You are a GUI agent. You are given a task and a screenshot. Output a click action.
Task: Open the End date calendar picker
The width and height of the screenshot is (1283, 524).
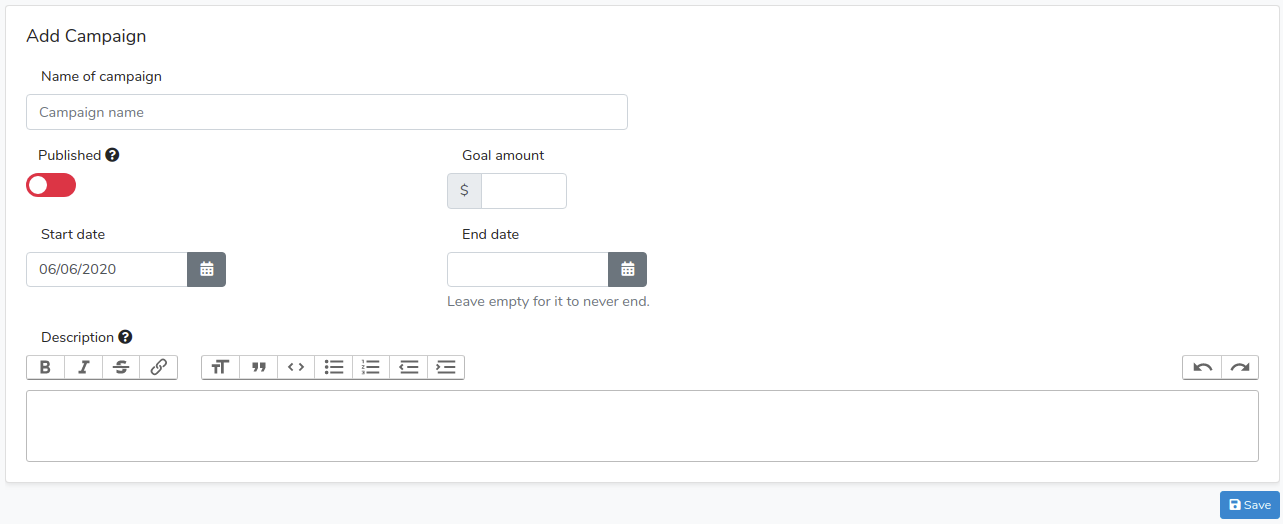[628, 269]
